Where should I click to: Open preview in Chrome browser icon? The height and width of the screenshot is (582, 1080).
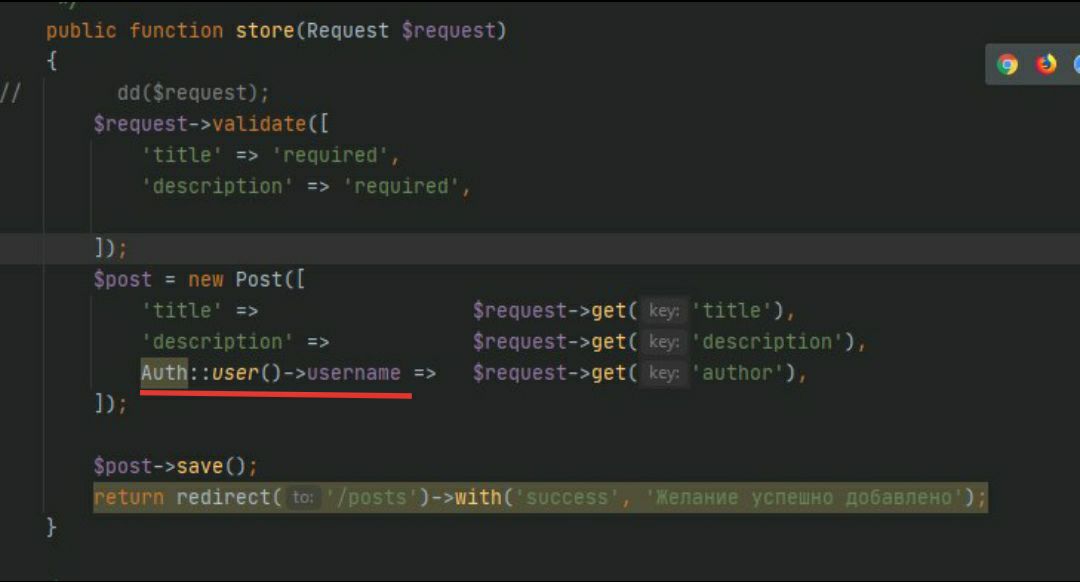[x=1007, y=65]
